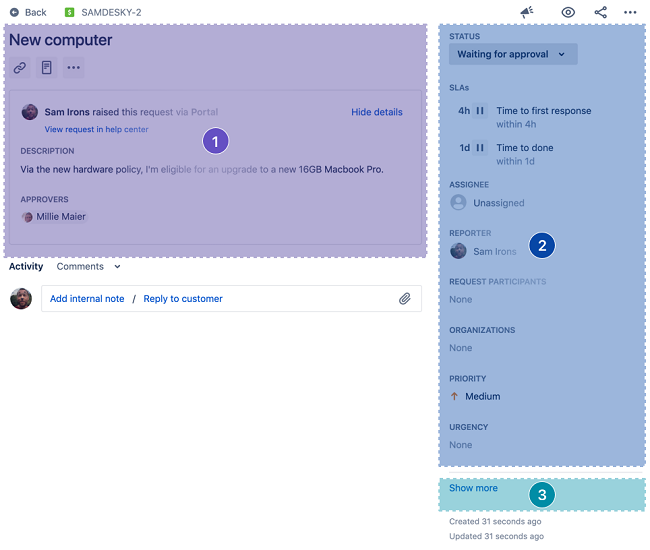The height and width of the screenshot is (550, 650).
Task: Click the megaphone feedback icon
Action: (527, 12)
